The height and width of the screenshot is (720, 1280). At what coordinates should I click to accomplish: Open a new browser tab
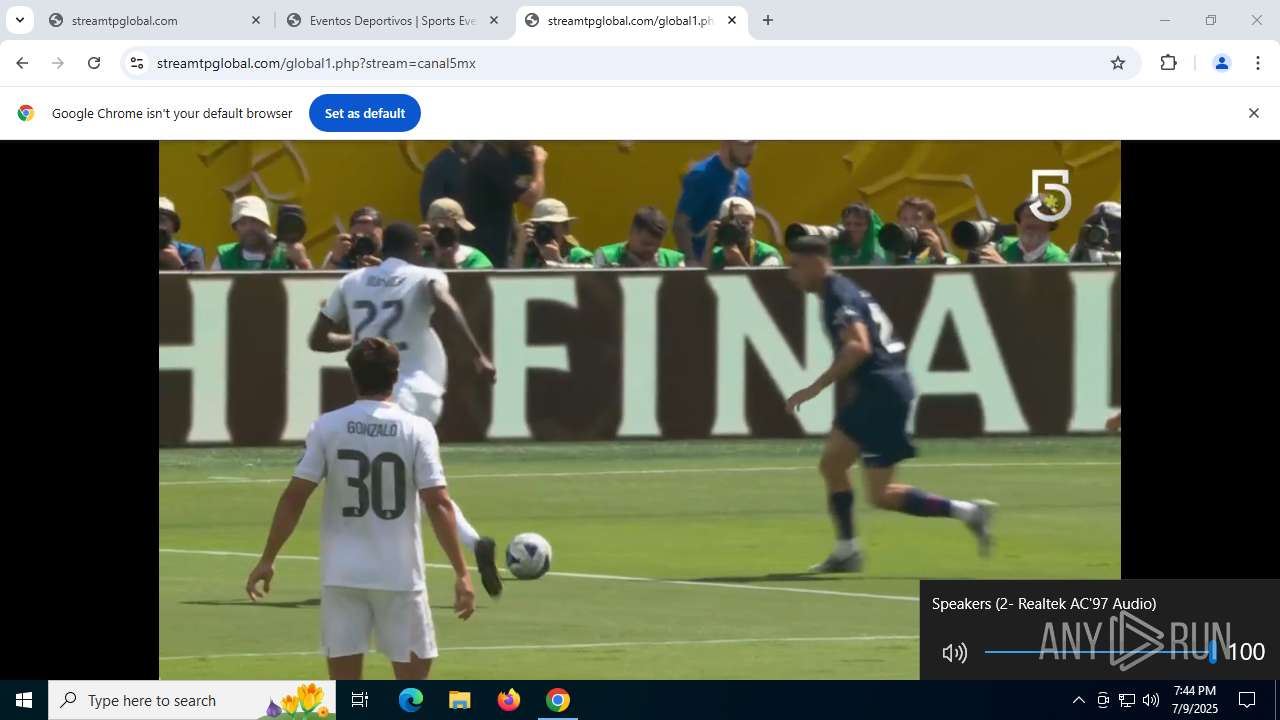click(768, 20)
